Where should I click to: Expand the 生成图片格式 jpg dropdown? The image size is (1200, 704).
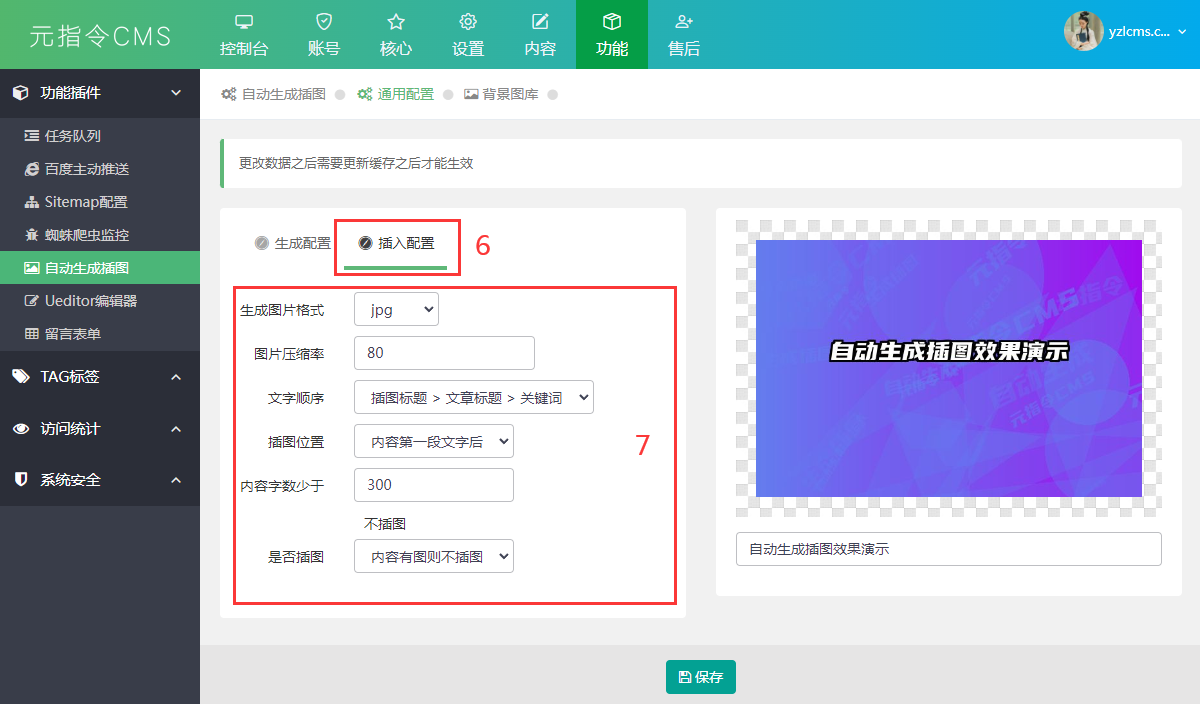[x=396, y=310]
